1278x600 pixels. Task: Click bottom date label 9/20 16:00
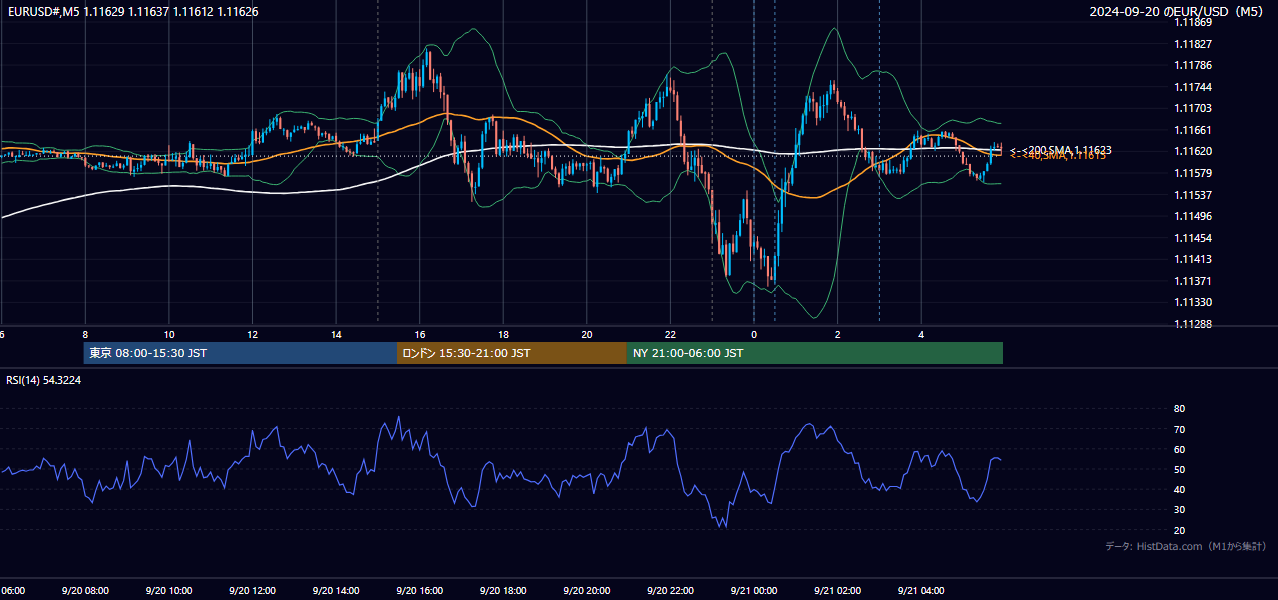420,591
